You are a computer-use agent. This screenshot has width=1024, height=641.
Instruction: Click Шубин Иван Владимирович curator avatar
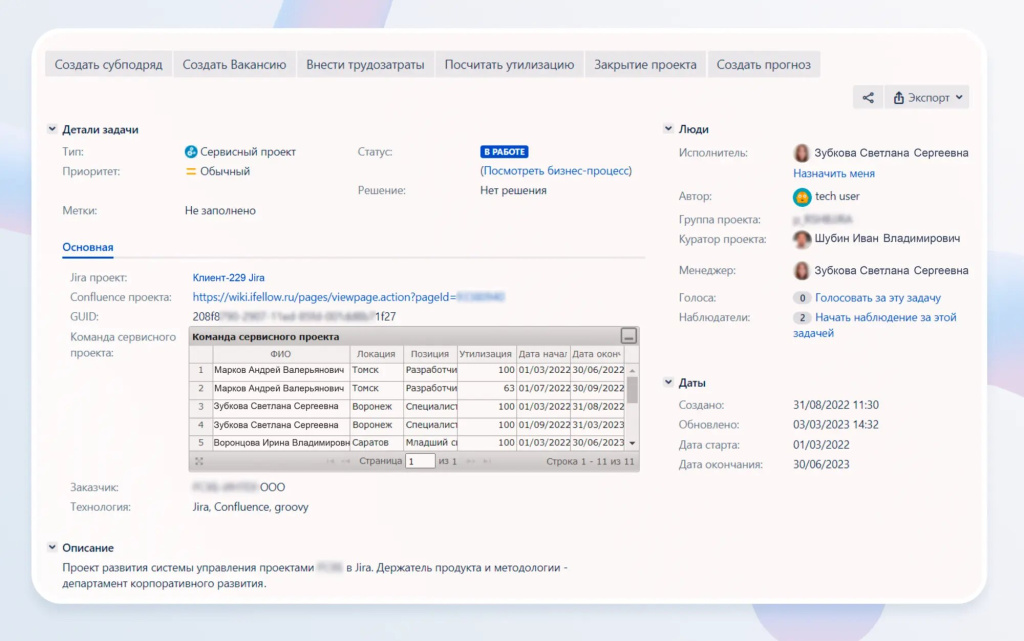tap(802, 239)
